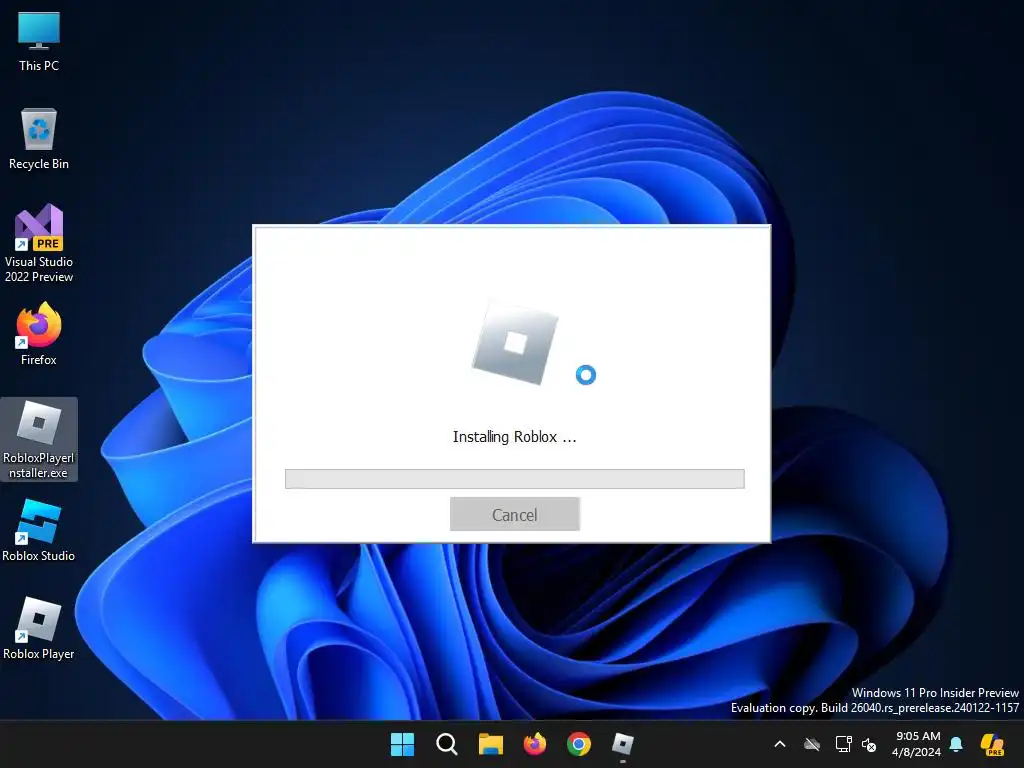The width and height of the screenshot is (1024, 768).
Task: Click the Roblox logo in installer dialog
Action: click(x=515, y=343)
